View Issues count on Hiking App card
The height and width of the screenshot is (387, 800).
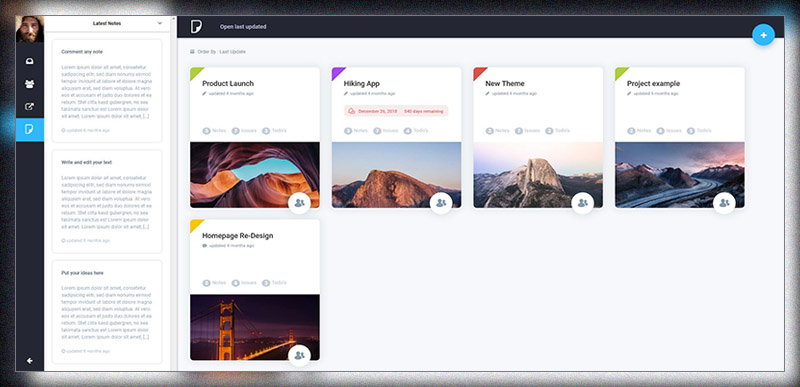click(385, 131)
